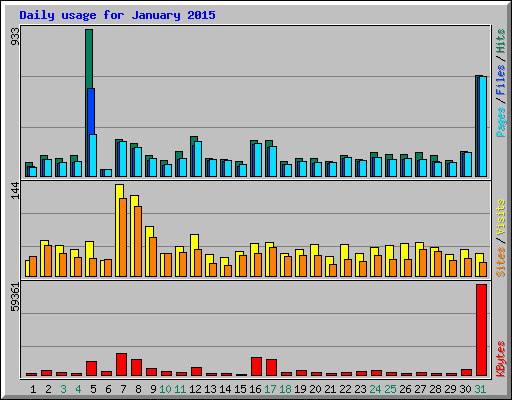Click the 'Visits' legend label
Screen dimensions: 512x400
(501, 218)
